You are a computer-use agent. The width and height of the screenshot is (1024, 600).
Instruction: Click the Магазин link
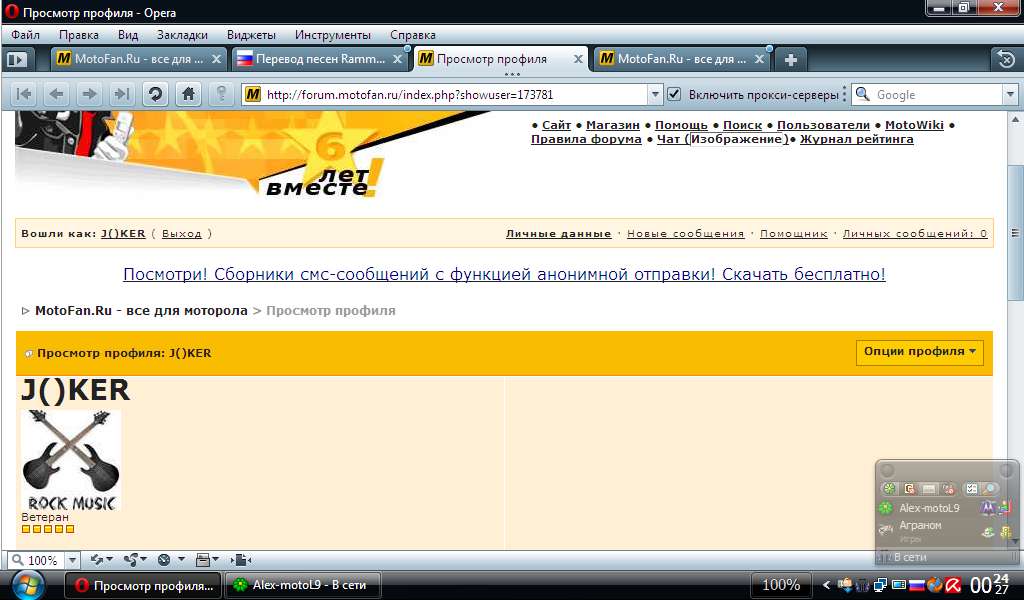coord(613,125)
